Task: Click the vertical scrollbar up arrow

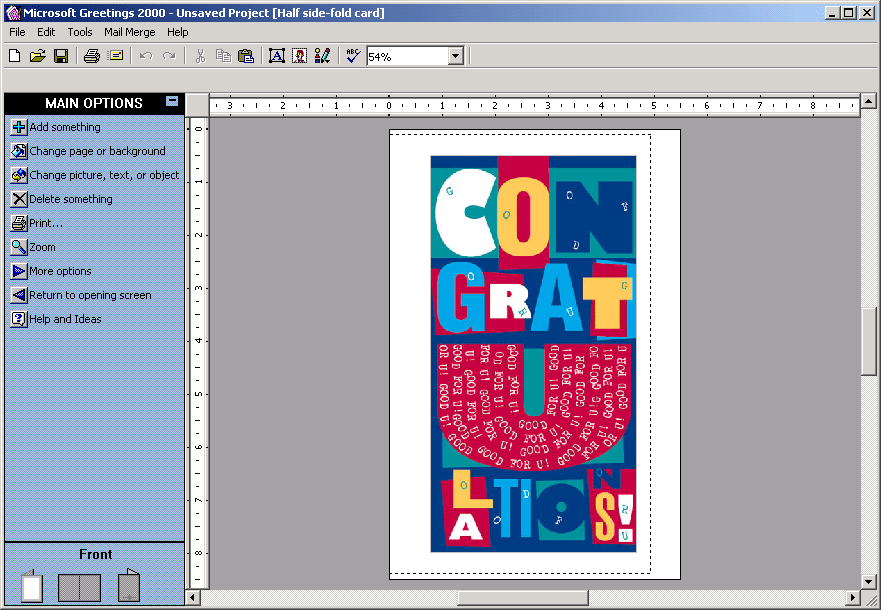Action: [x=869, y=101]
